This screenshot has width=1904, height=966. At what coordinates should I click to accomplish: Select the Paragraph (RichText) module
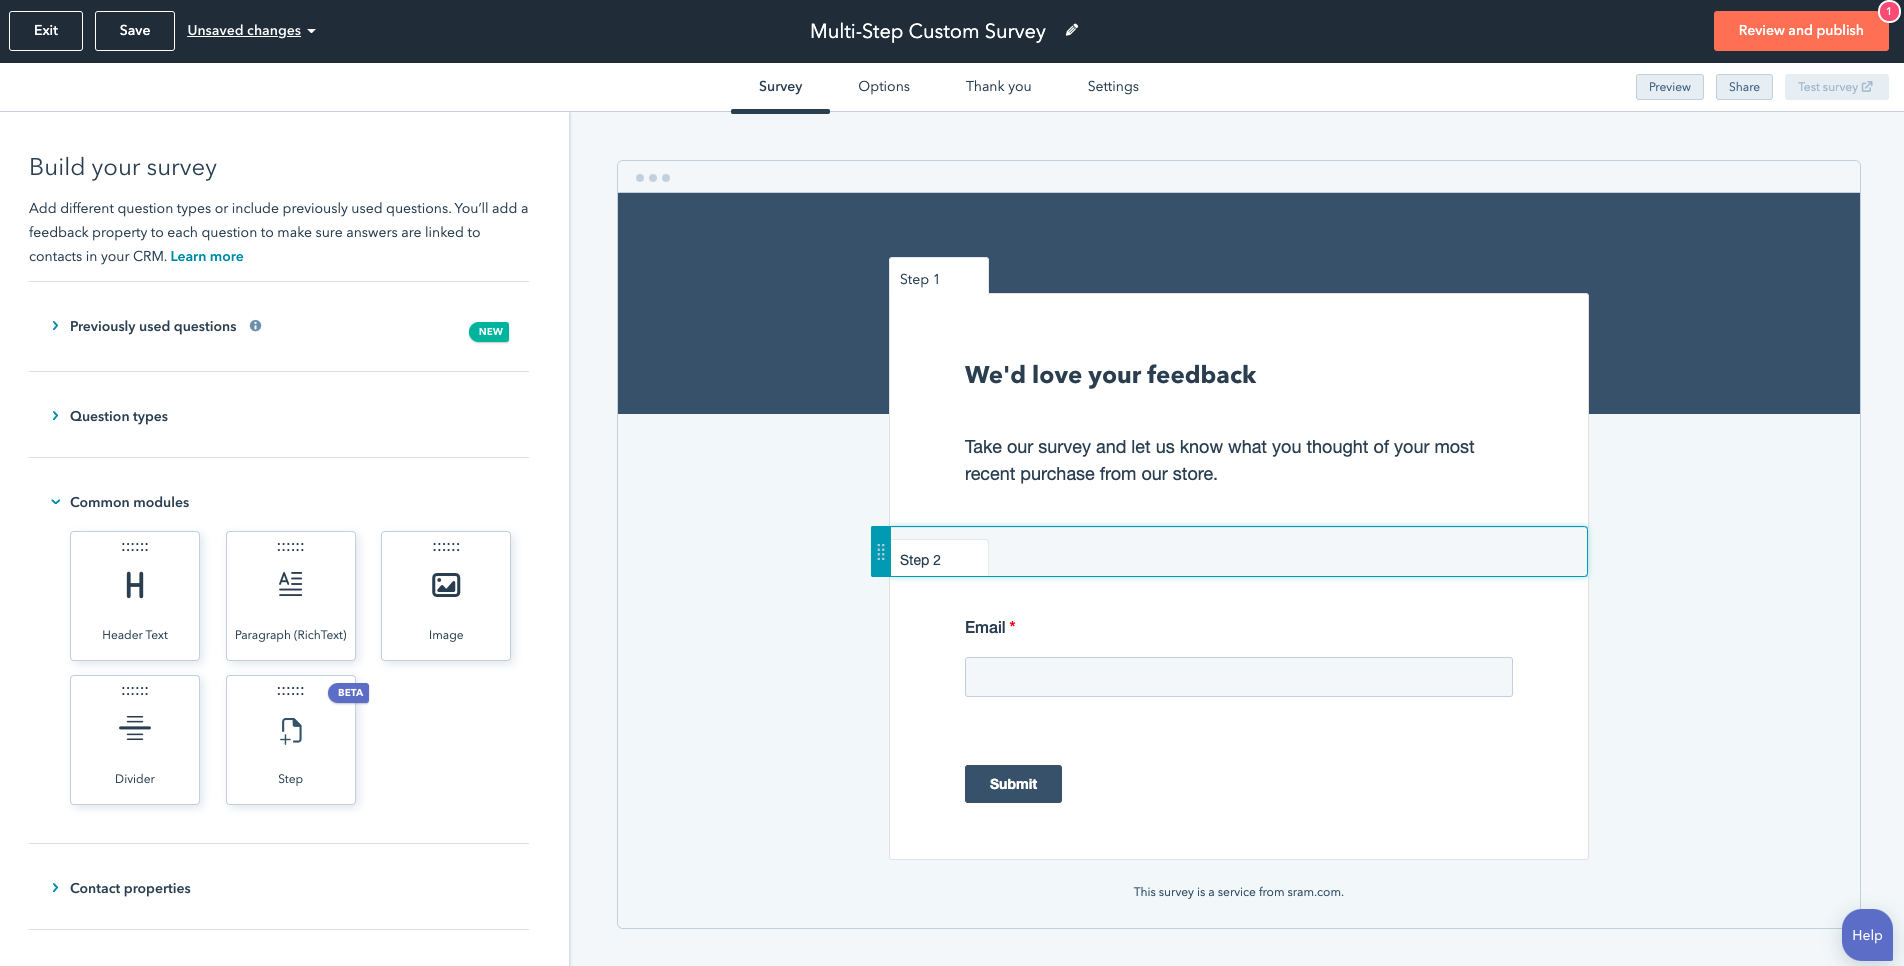pos(291,595)
